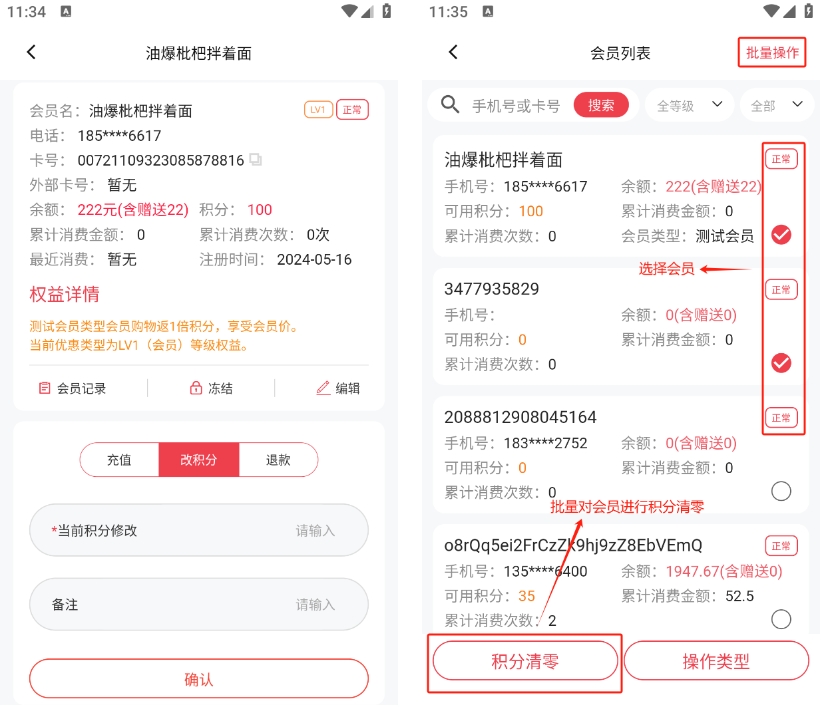Tap the LV1 level badge
The height and width of the screenshot is (707, 821).
pos(318,109)
